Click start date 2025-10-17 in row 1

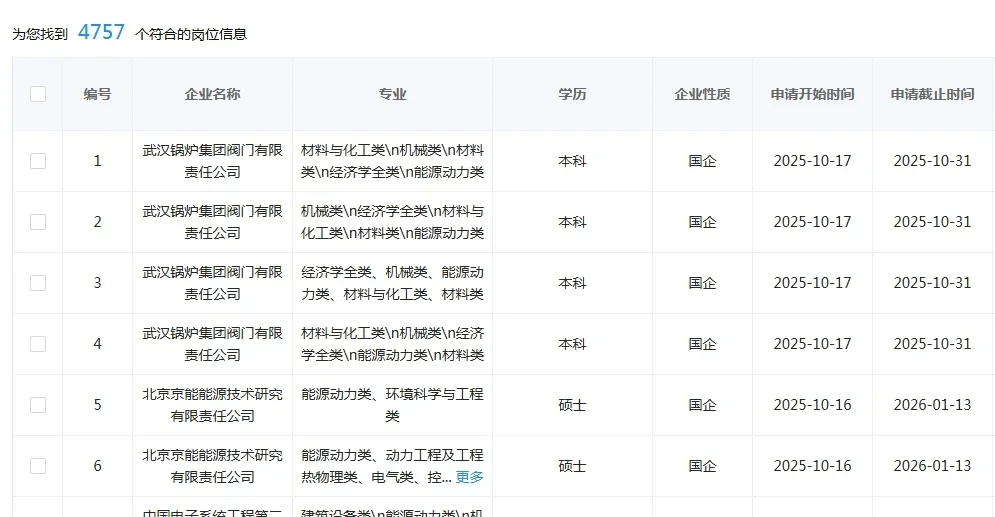pos(812,161)
